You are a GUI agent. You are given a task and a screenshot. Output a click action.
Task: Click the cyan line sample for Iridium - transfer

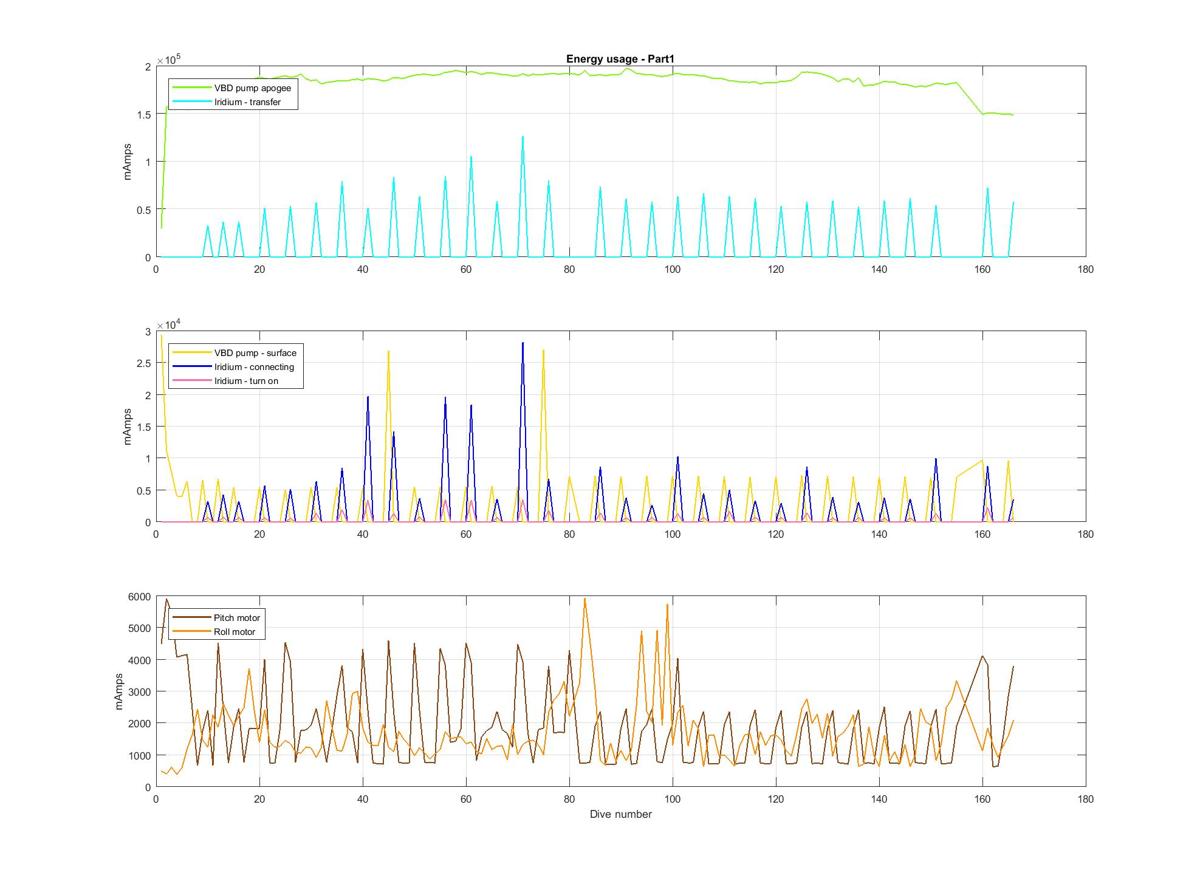[x=191, y=102]
